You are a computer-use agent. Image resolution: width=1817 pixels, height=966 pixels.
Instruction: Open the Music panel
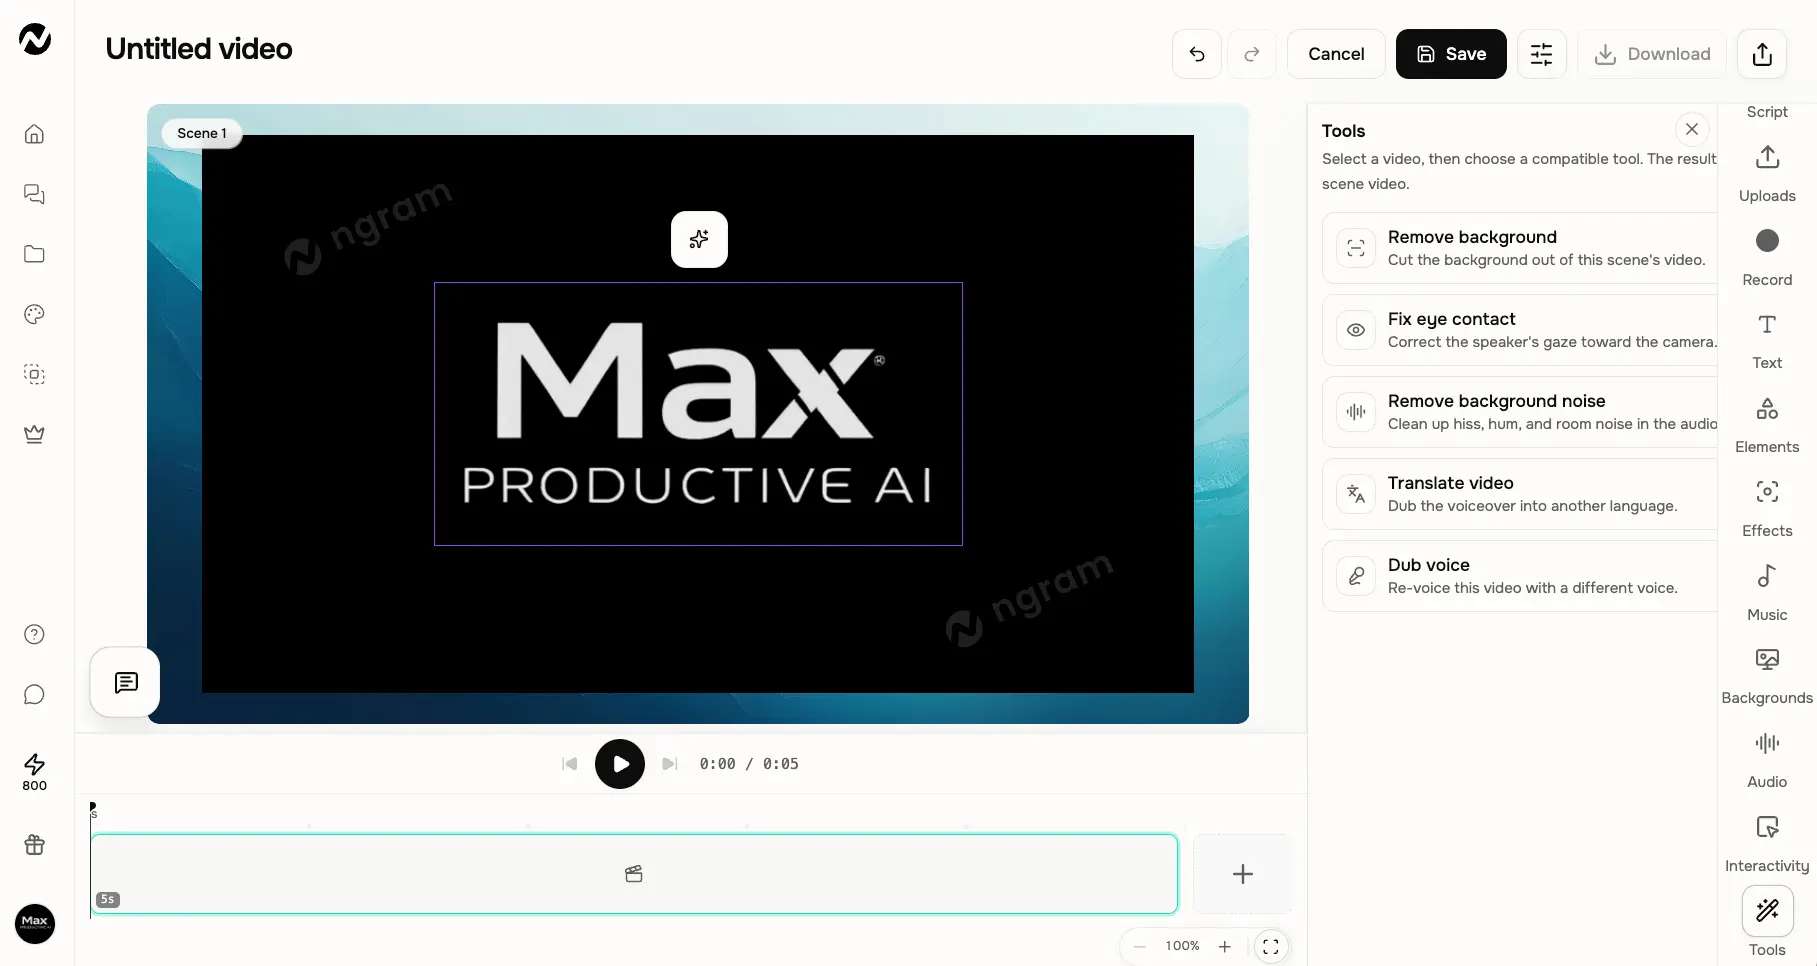tap(1767, 593)
